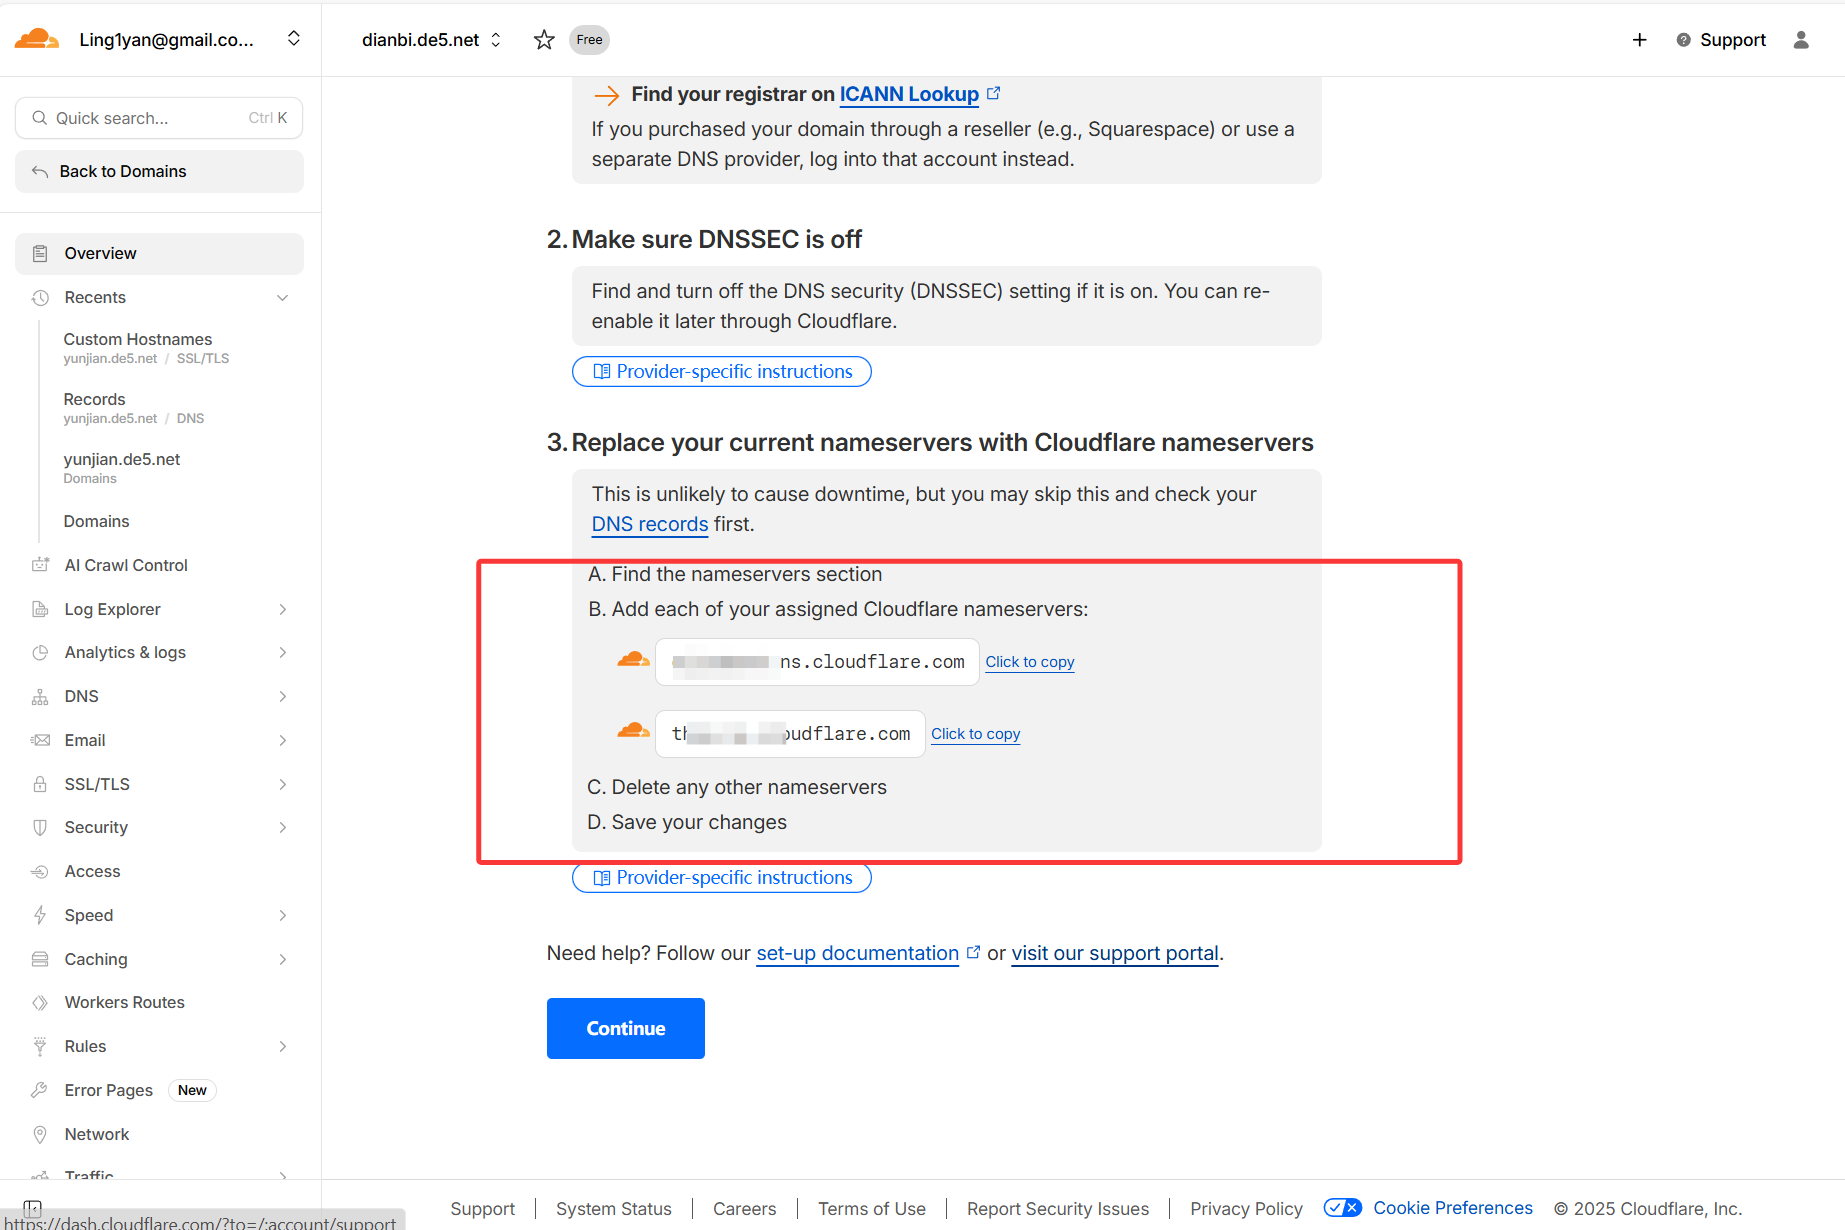Star the dianbi.de5.net domain

click(544, 40)
